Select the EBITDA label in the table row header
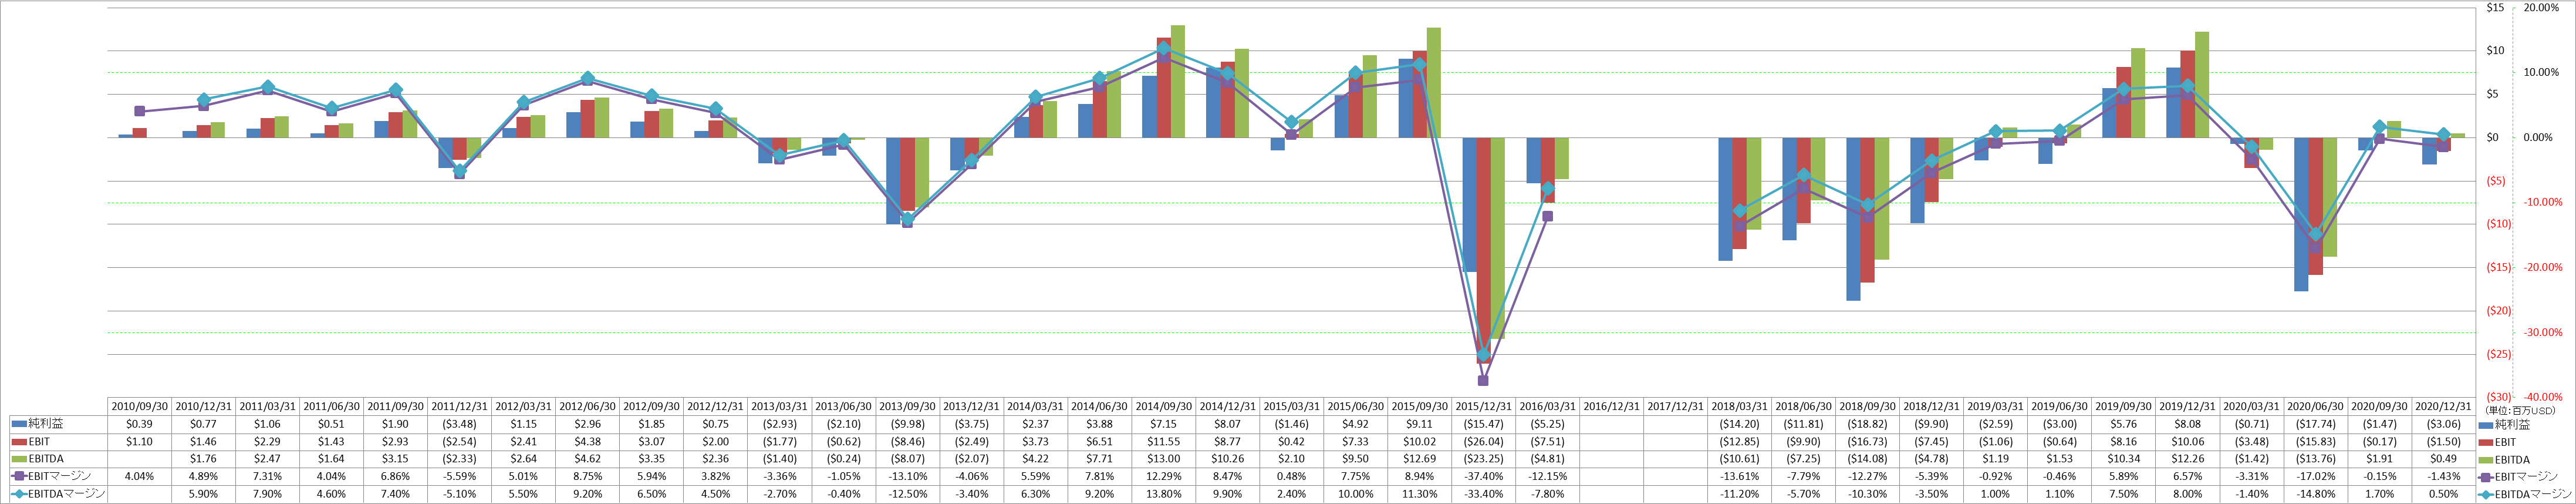The image size is (2576, 504). click(x=45, y=459)
